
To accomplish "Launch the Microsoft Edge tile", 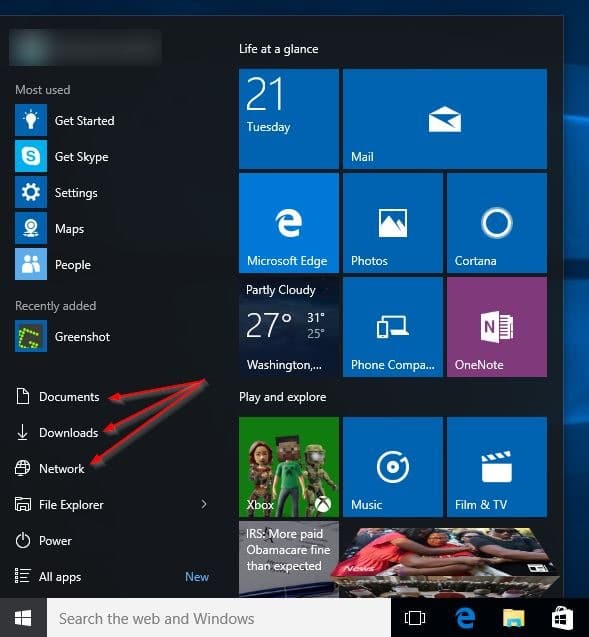I will point(289,223).
